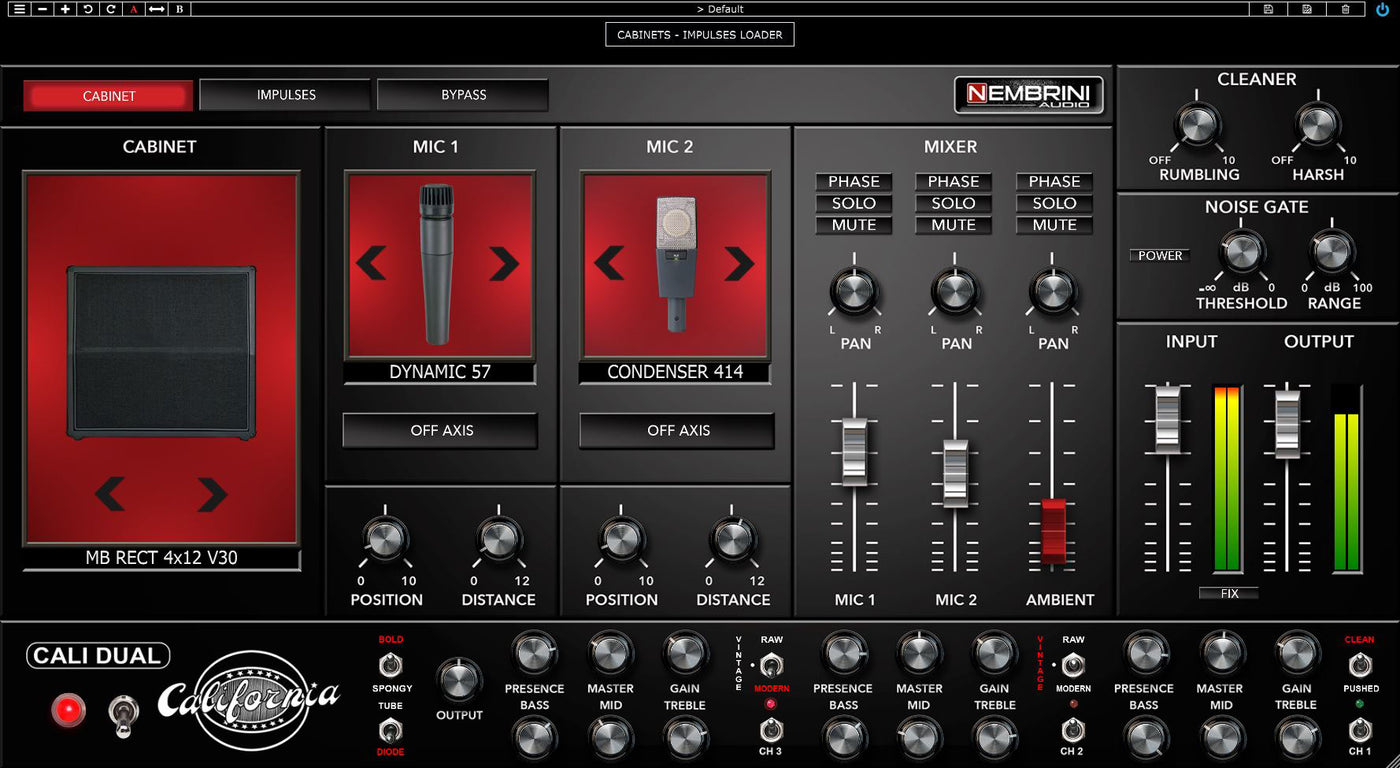Click the A/B copy double-arrow icon

pyautogui.click(x=157, y=9)
